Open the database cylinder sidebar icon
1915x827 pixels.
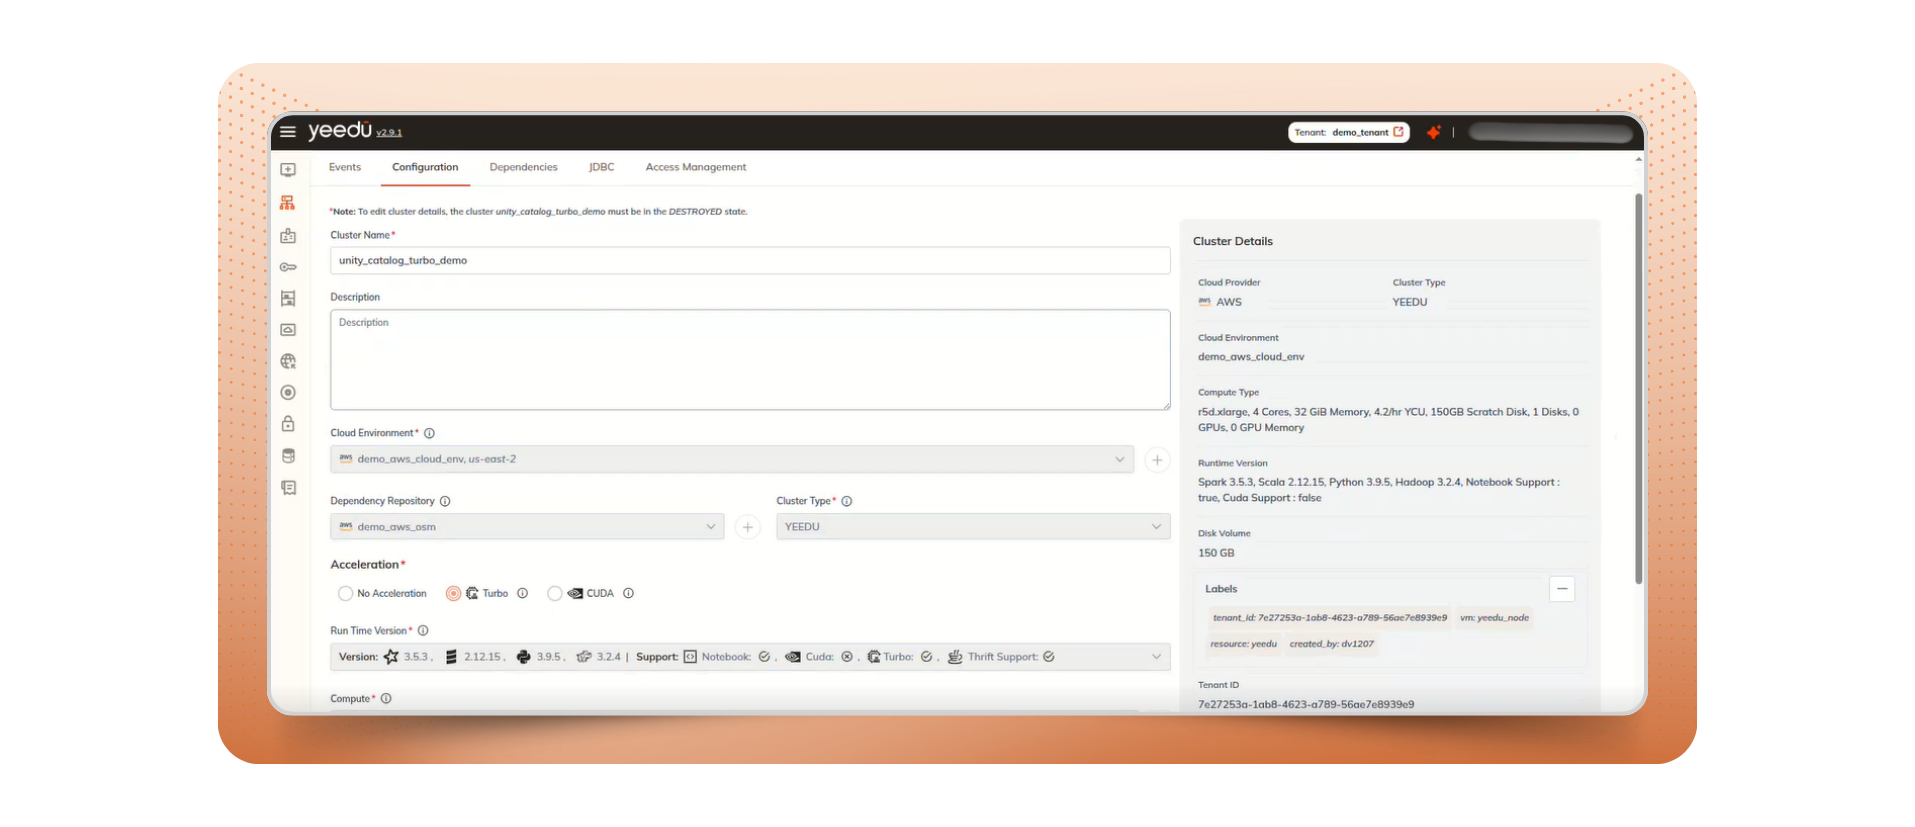tap(288, 456)
